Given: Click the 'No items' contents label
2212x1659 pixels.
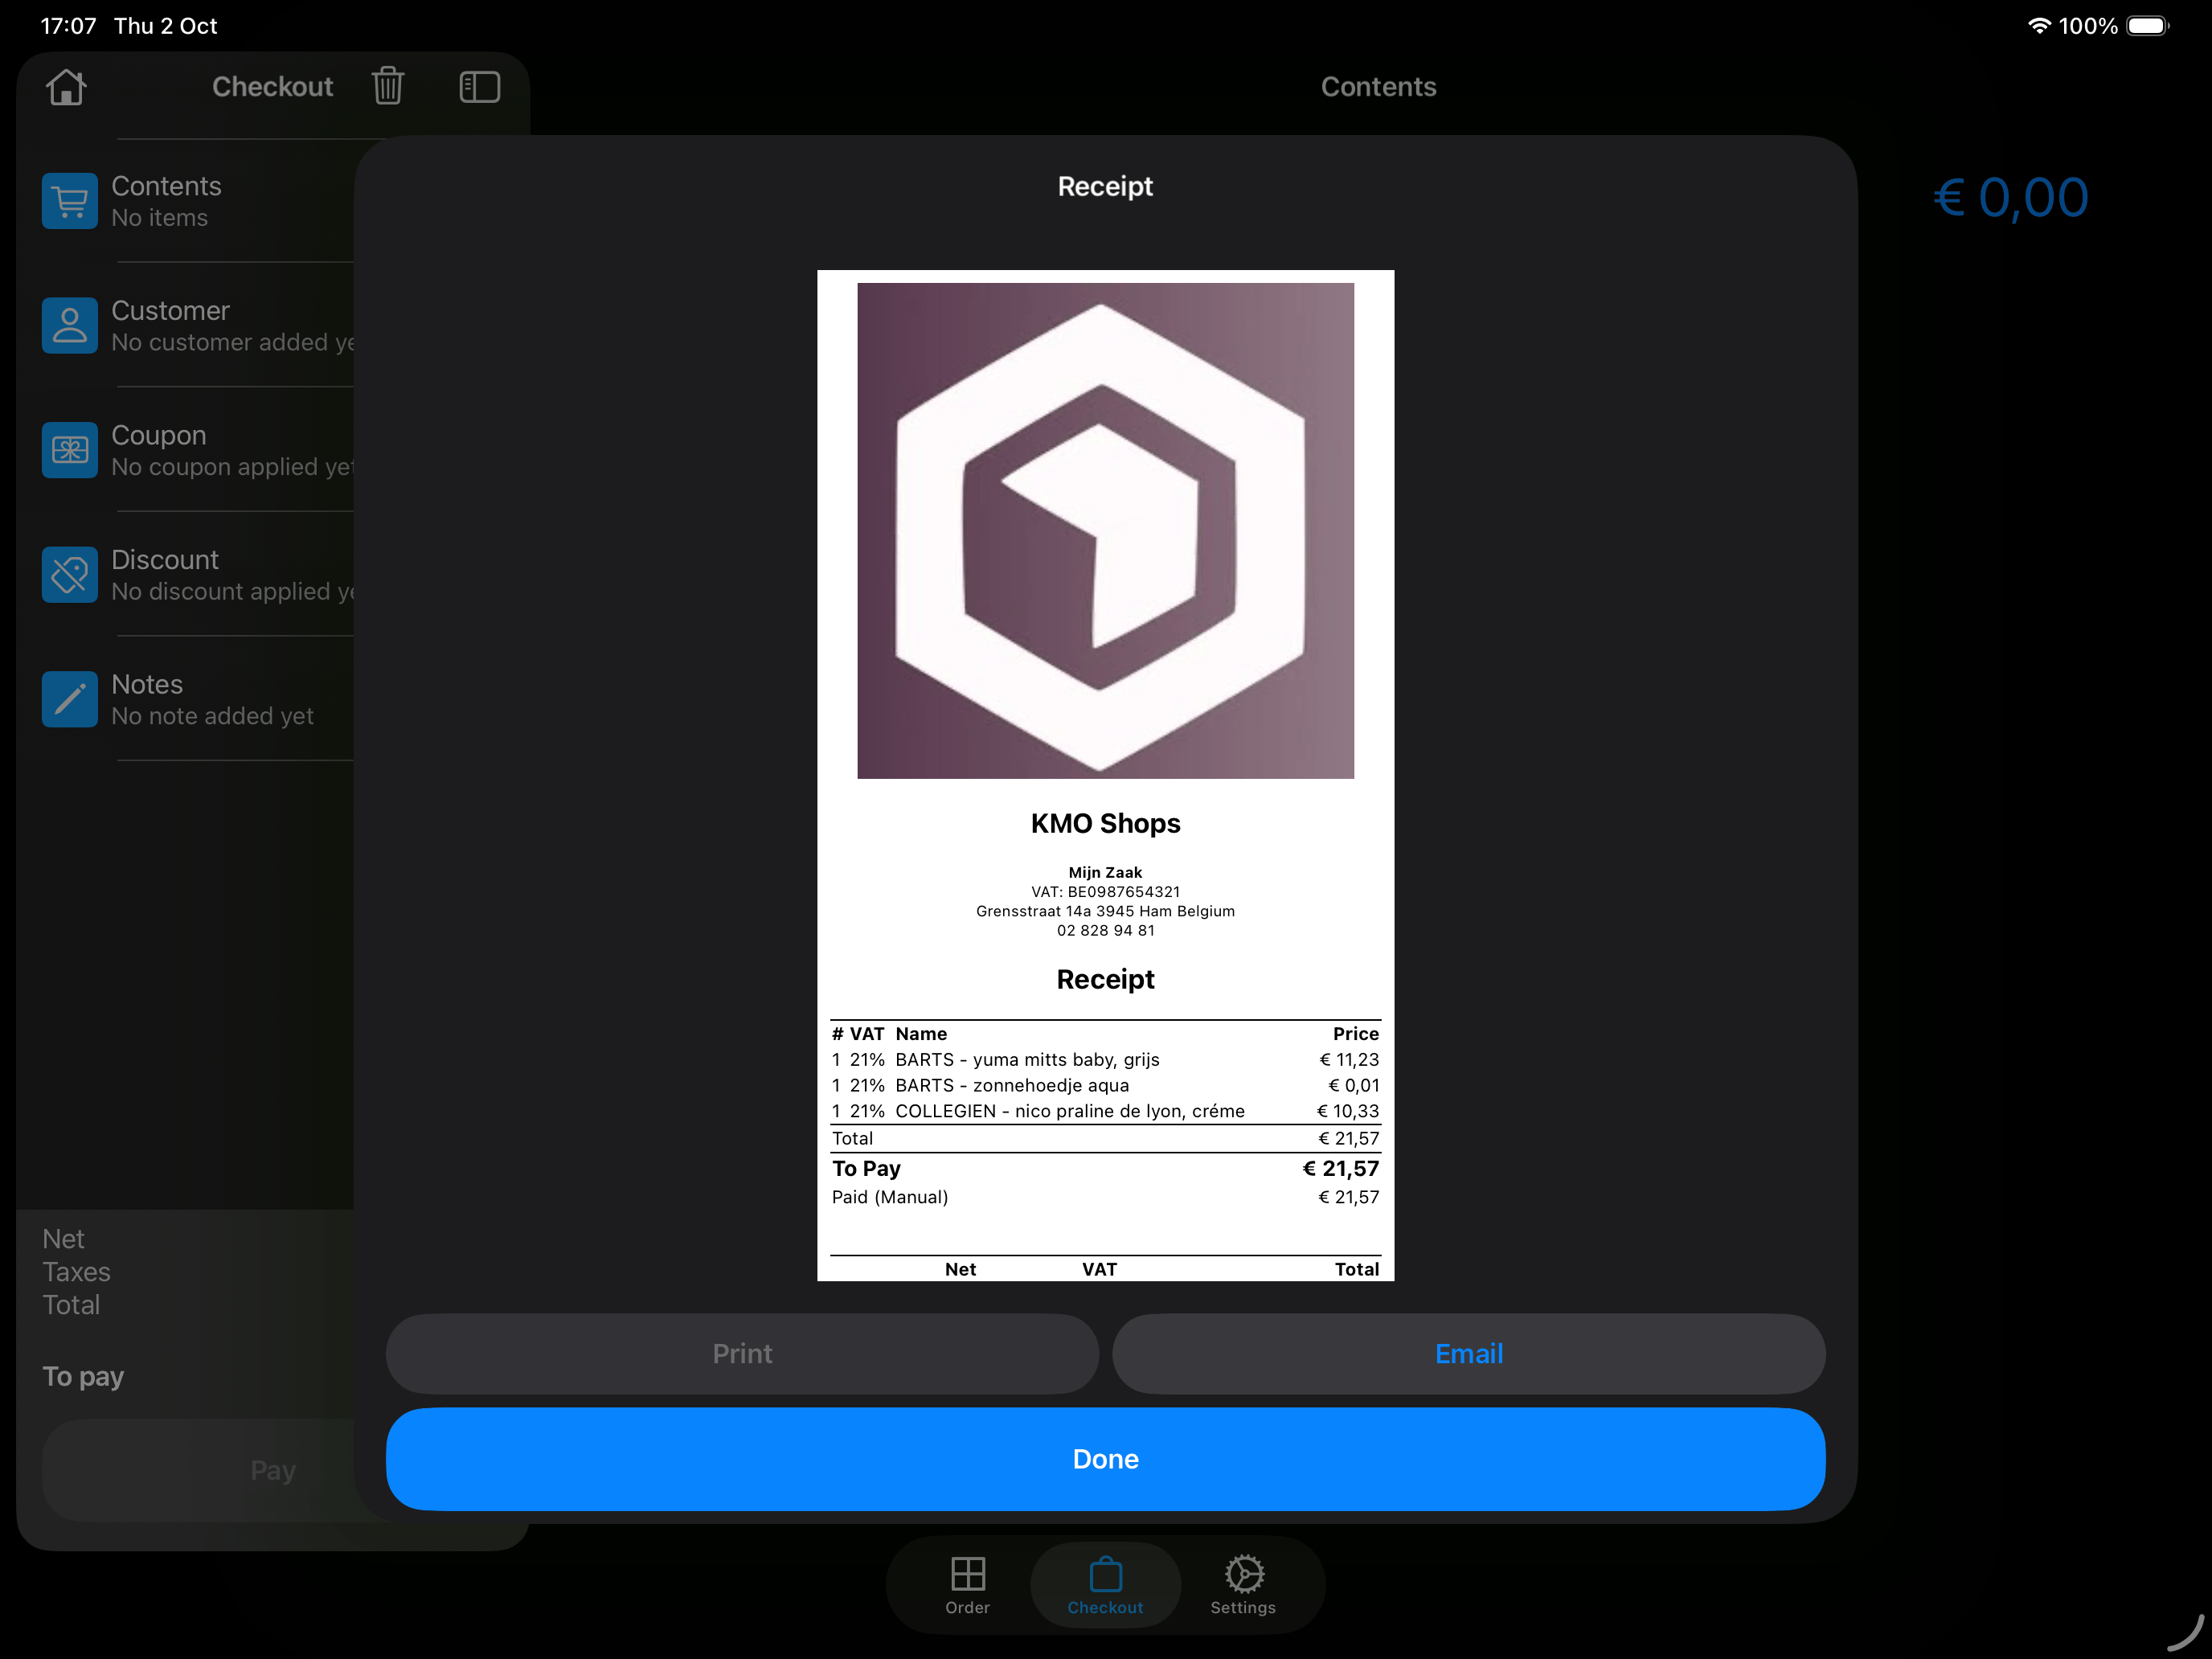Looking at the screenshot, I should pos(160,218).
